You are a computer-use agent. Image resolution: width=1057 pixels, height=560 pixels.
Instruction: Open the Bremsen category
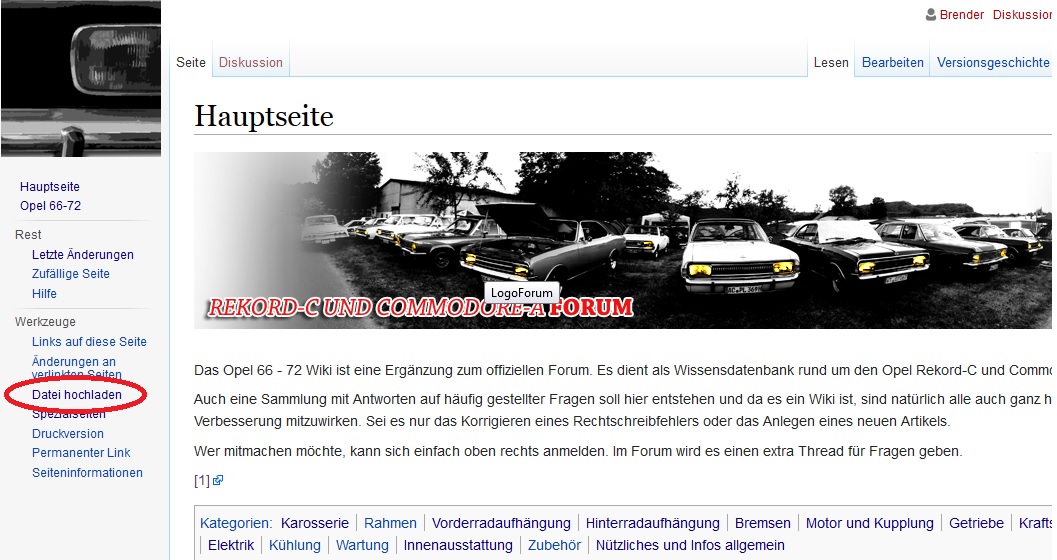762,523
